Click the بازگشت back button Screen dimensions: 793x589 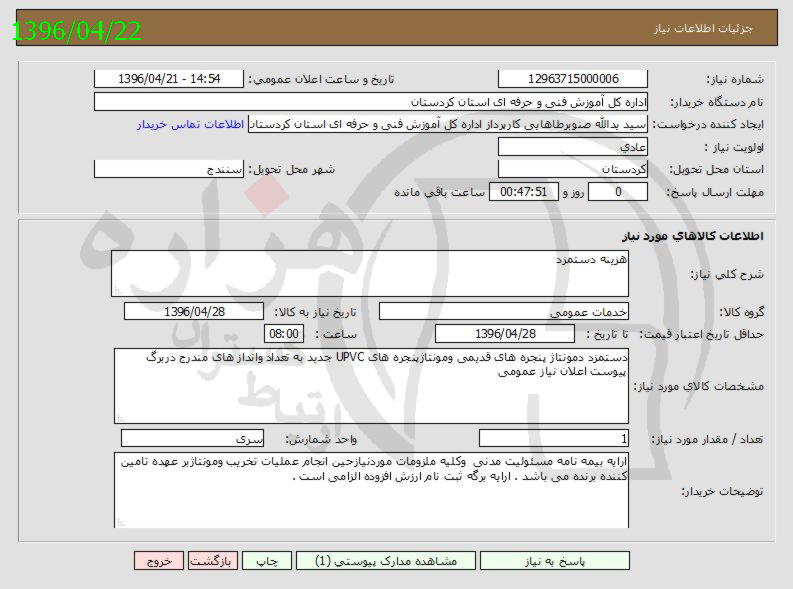pyautogui.click(x=213, y=561)
